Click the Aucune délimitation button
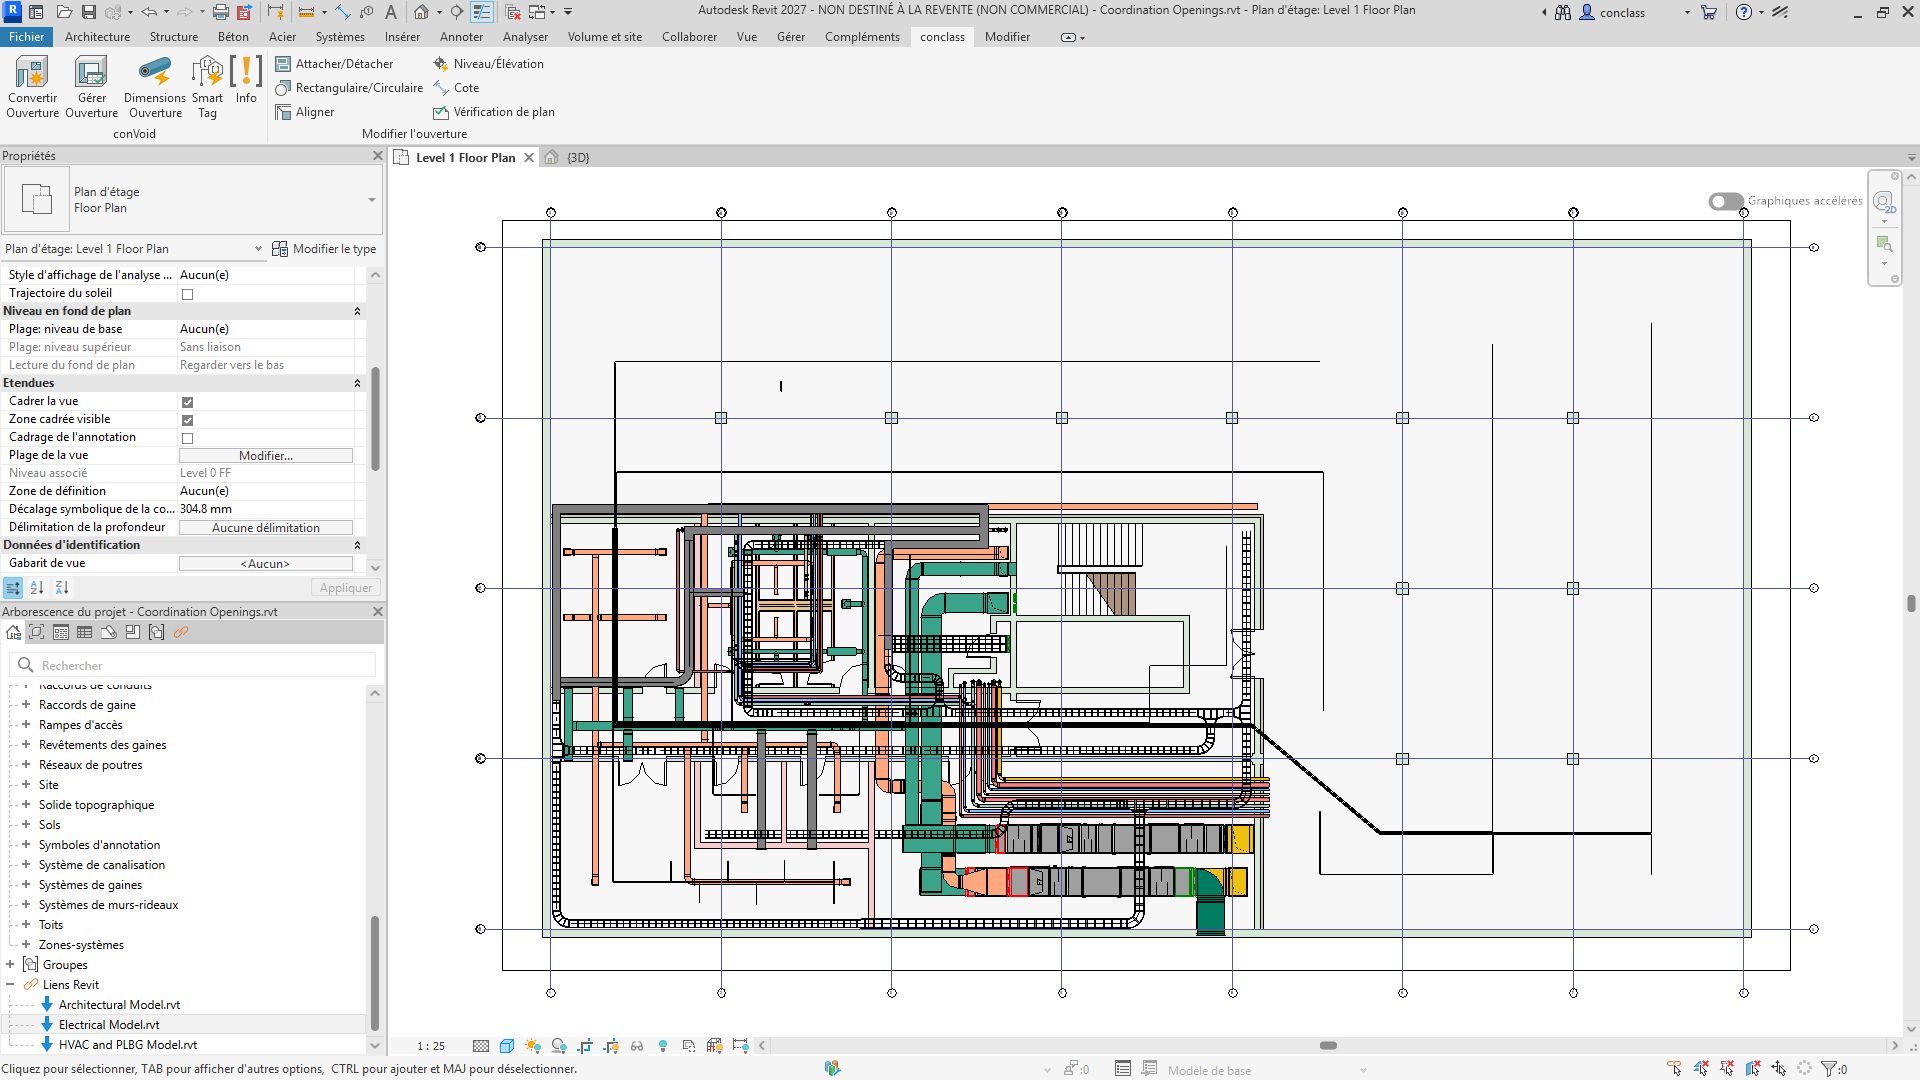The image size is (1920, 1080). [x=266, y=528]
